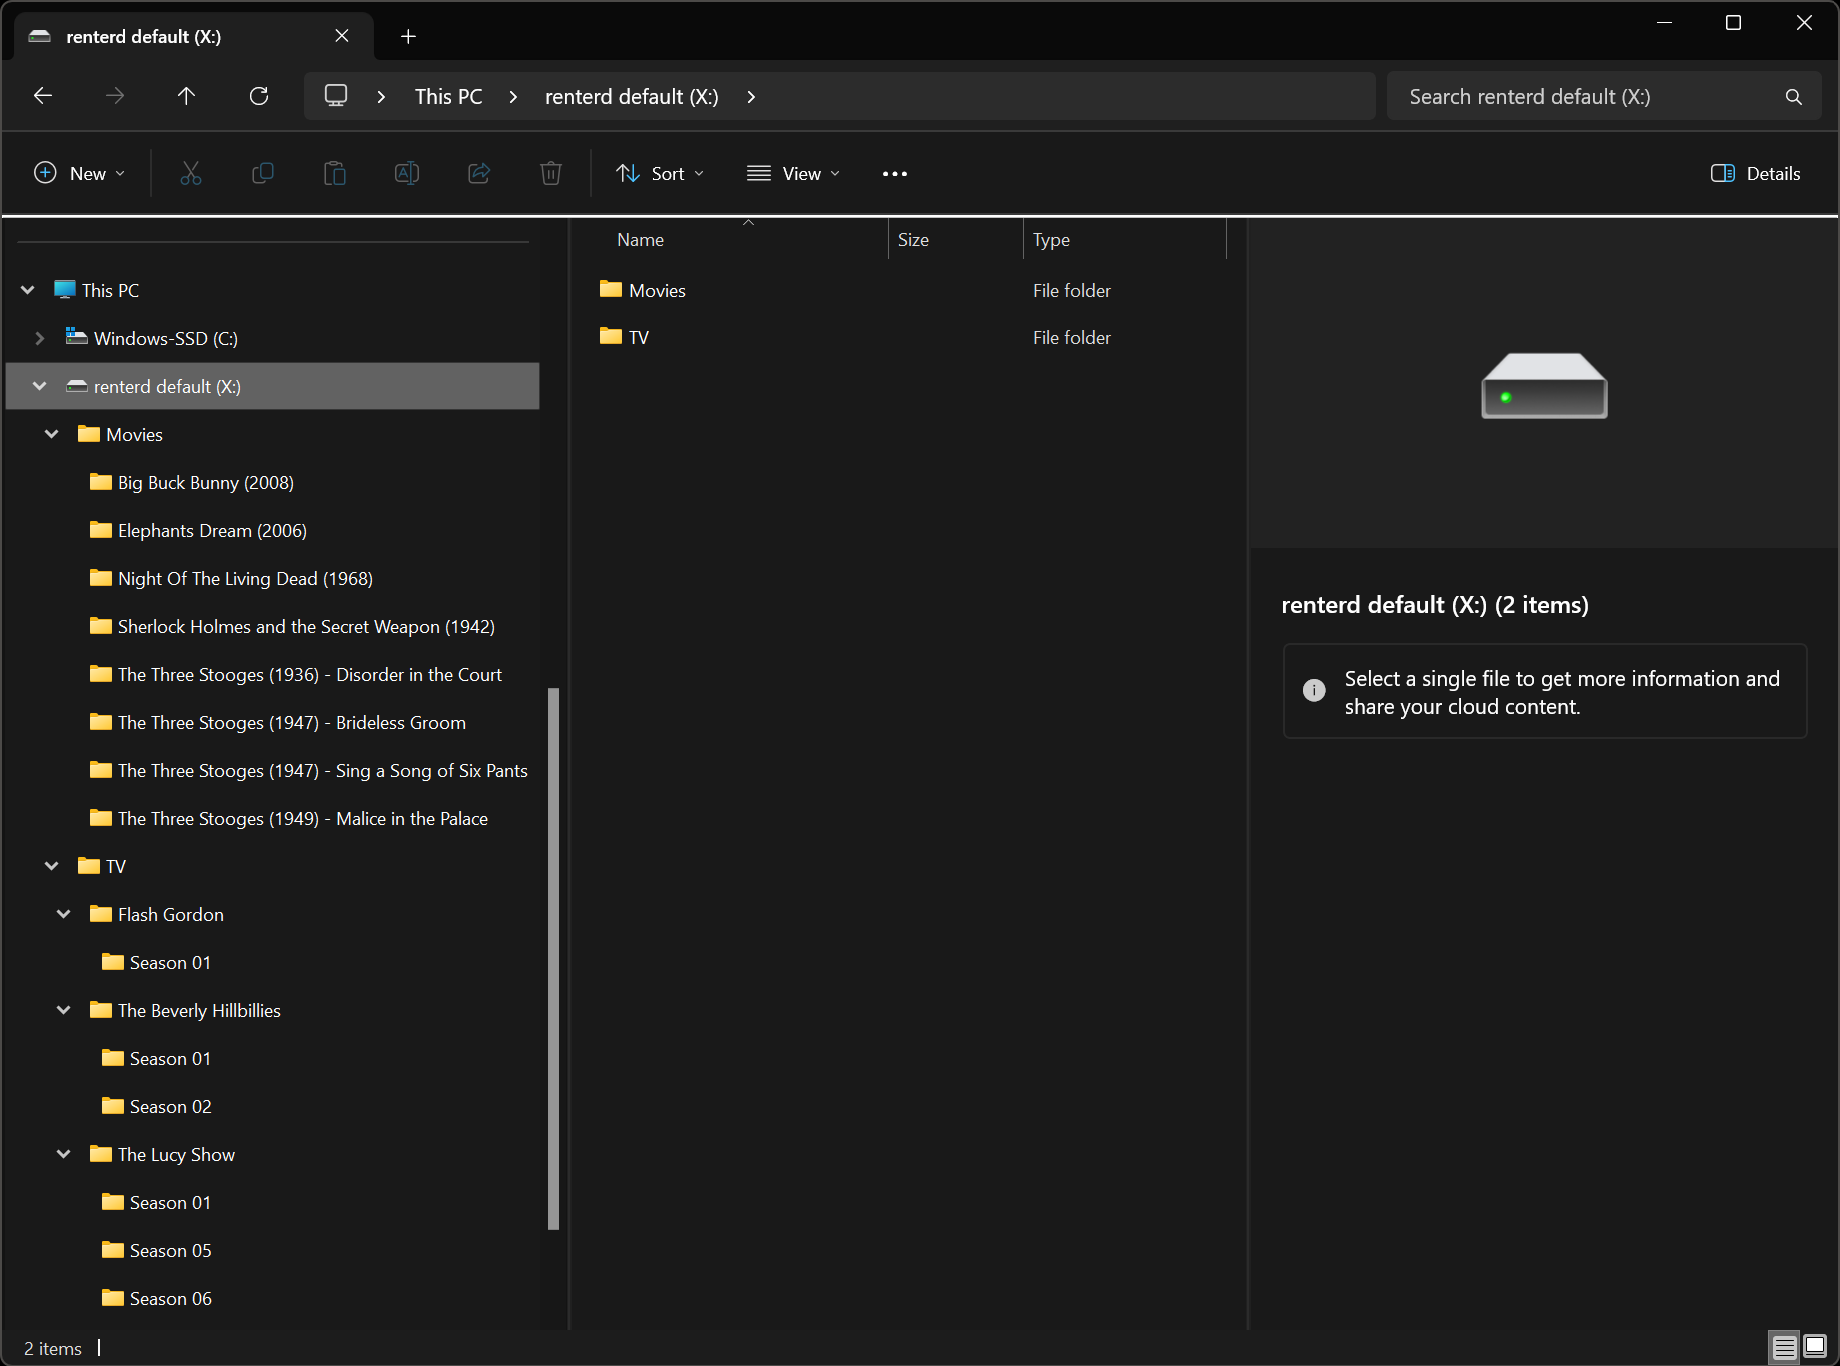
Task: Click the Copy icon in toolbar
Action: pos(263,173)
